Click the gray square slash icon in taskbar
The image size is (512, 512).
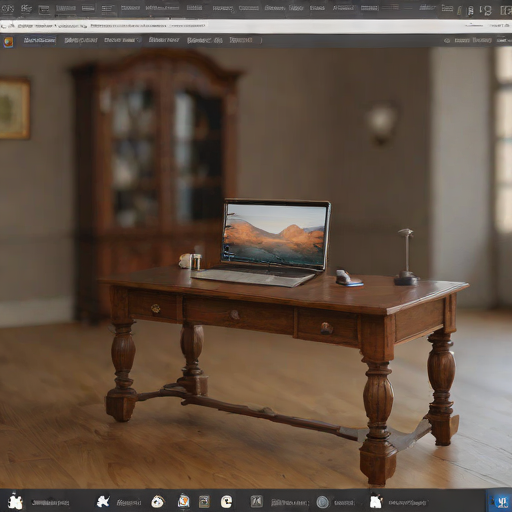pos(256,501)
